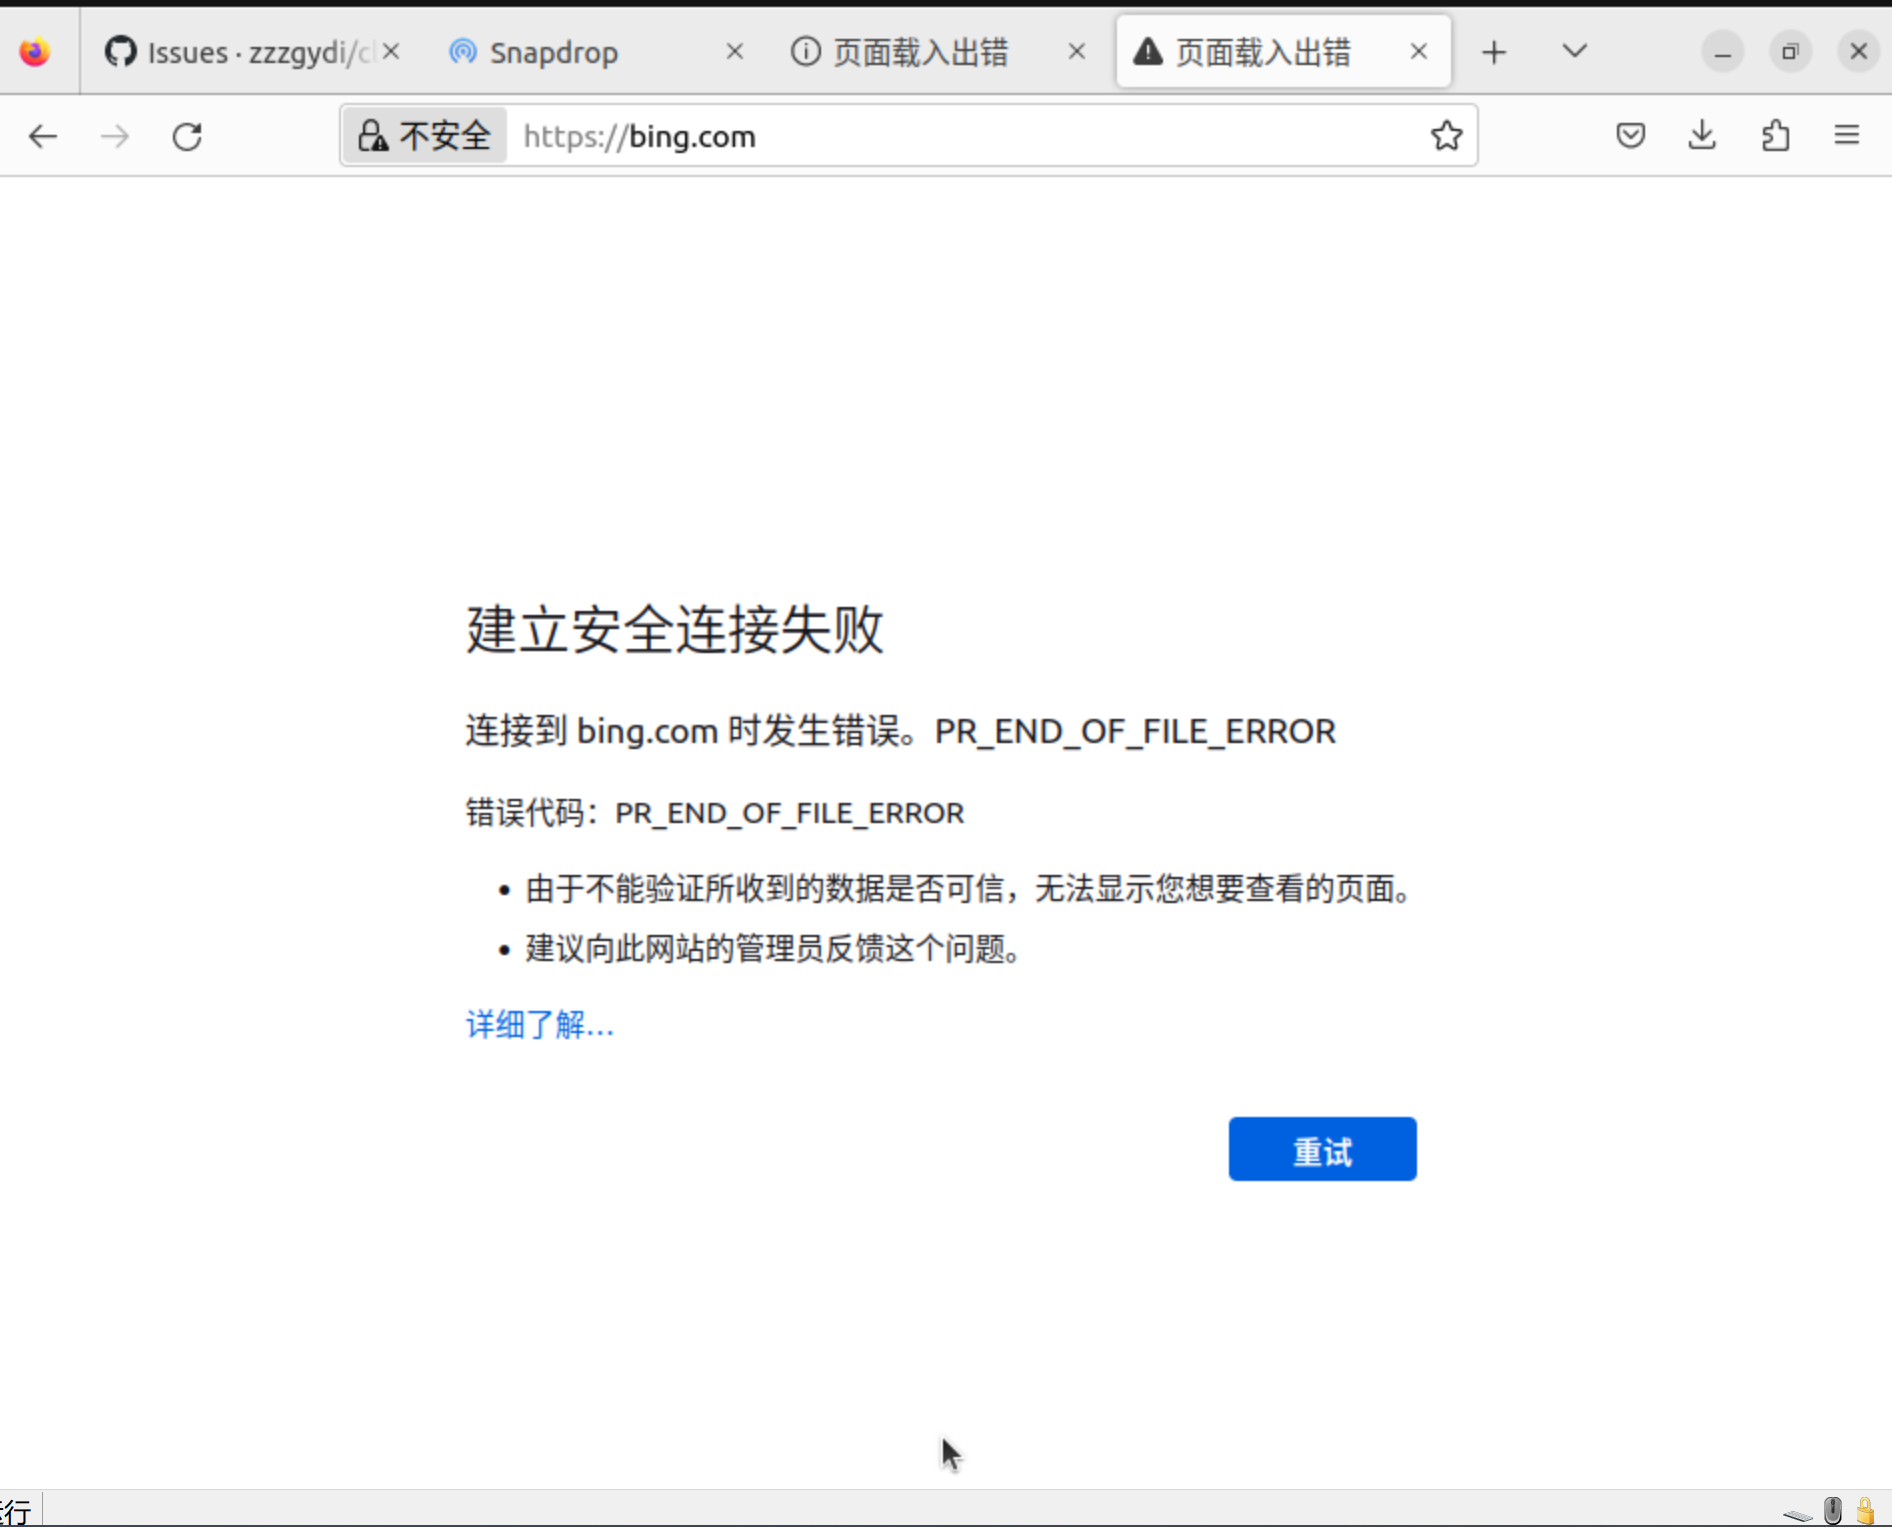This screenshot has width=1892, height=1527.
Task: Click the Snapdrop favicon on second tab
Action: [463, 51]
